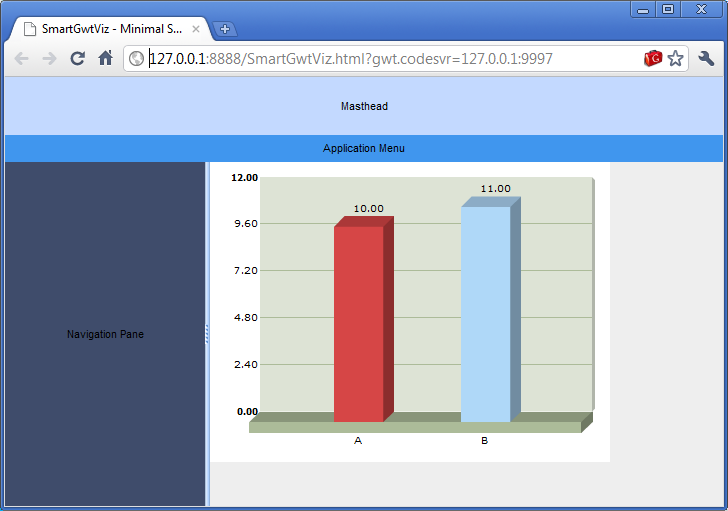
Task: Open the wrench settings menu
Action: pyautogui.click(x=706, y=59)
